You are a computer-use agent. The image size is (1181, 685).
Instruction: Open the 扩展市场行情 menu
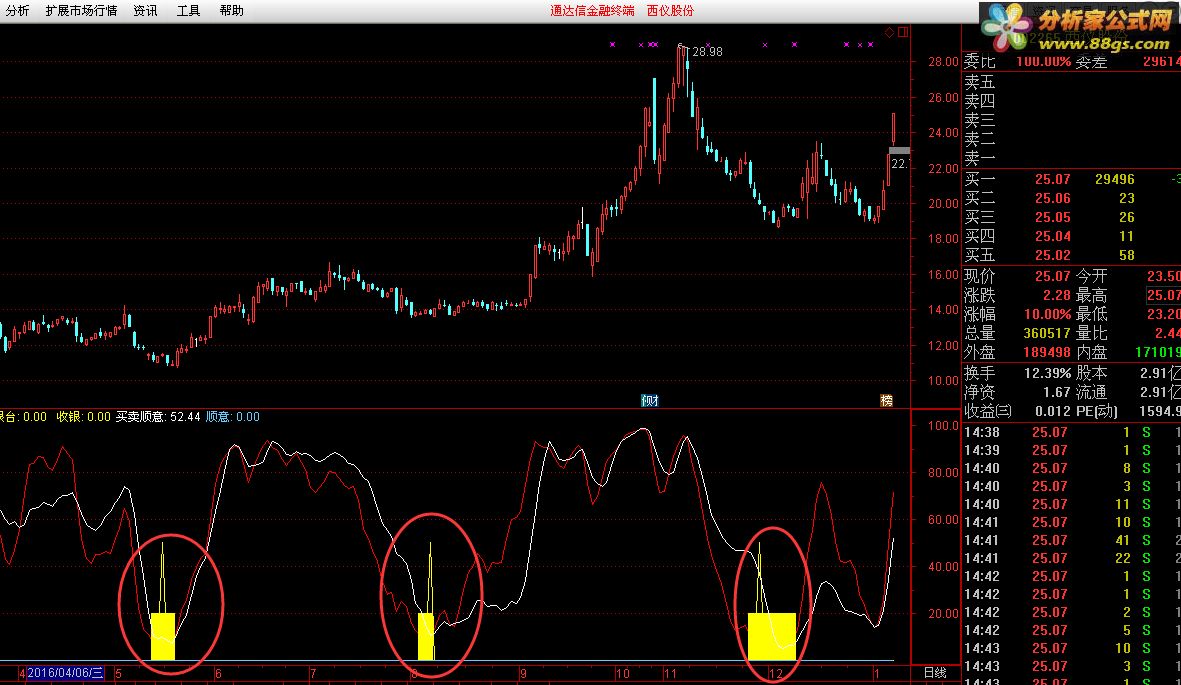pyautogui.click(x=81, y=11)
